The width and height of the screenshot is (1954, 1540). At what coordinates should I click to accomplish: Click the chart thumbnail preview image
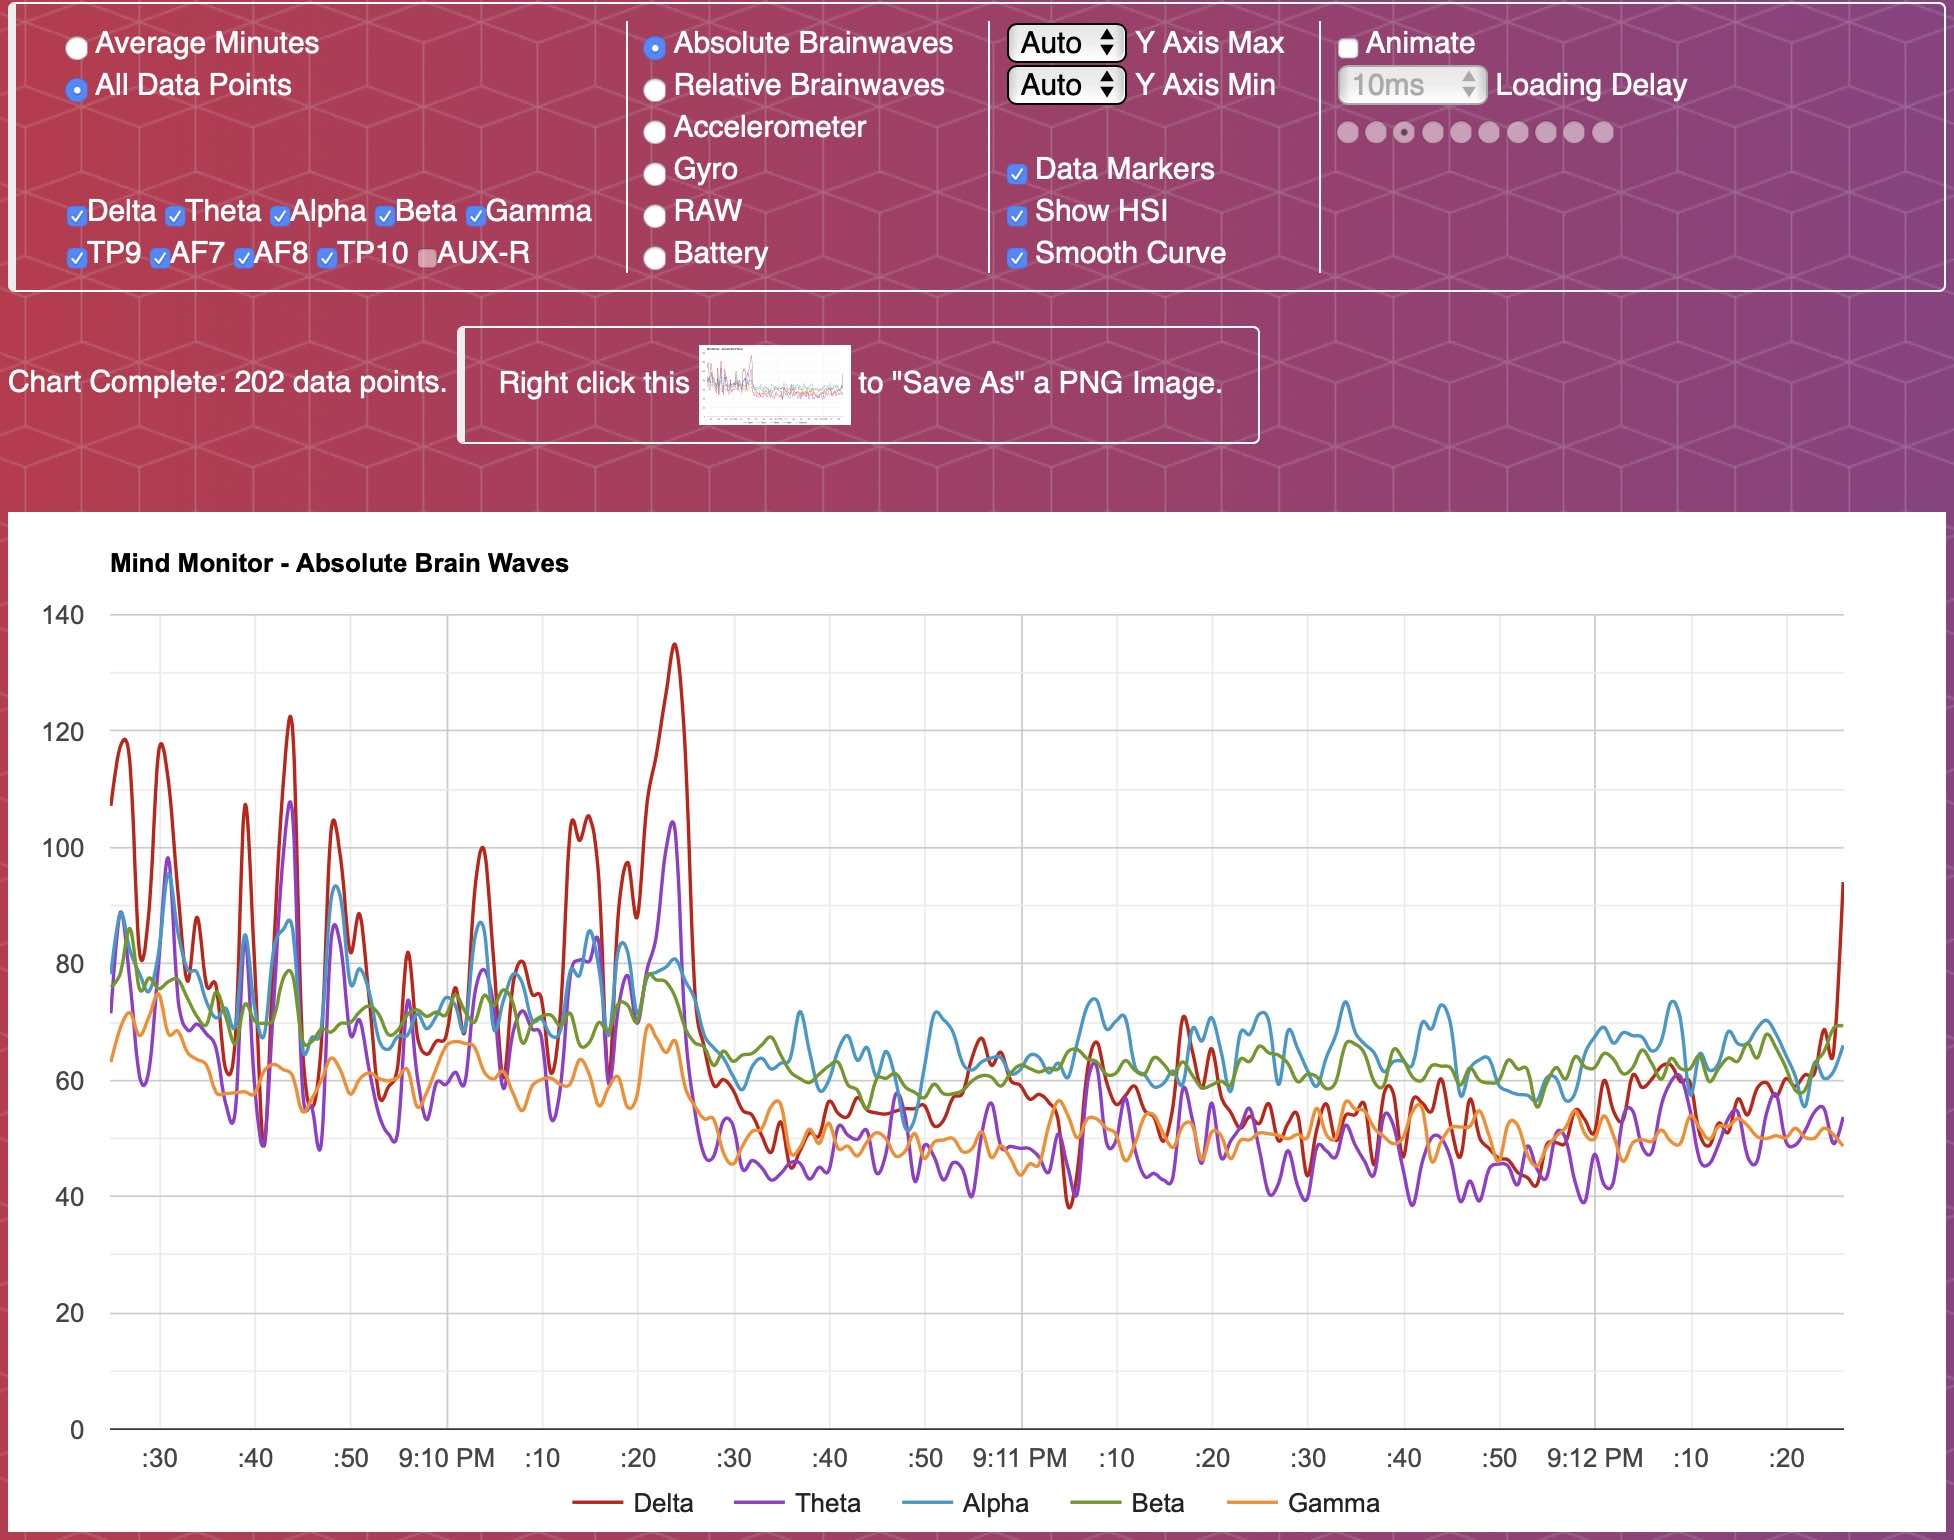775,385
